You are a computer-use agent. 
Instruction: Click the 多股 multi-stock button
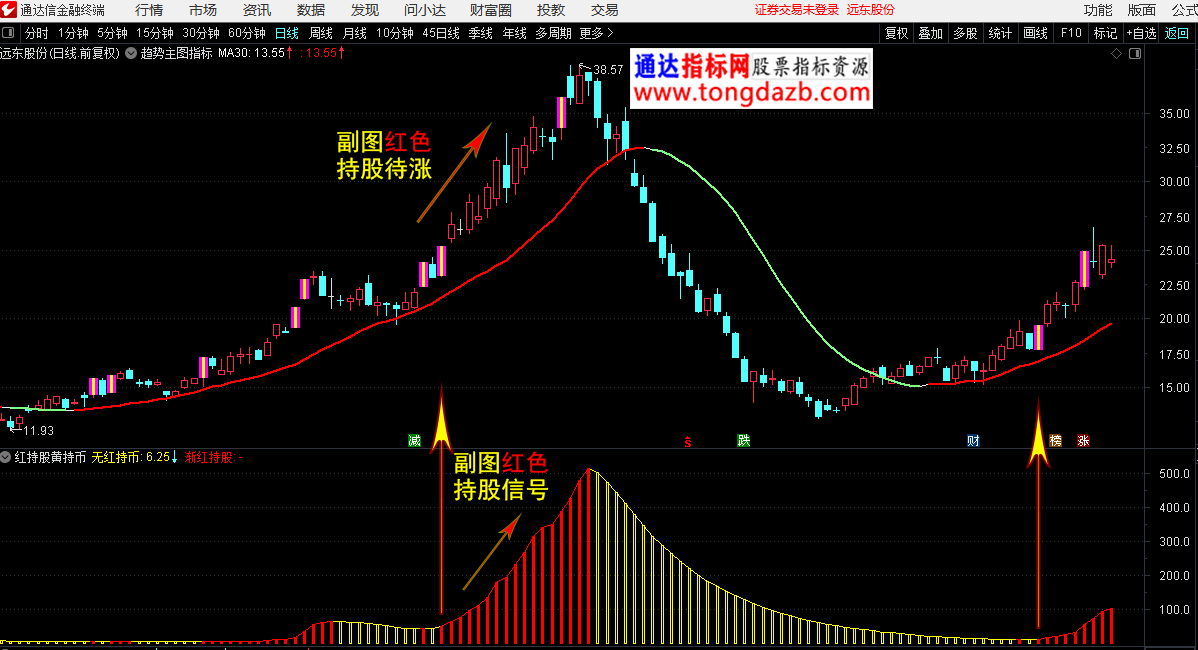(966, 33)
